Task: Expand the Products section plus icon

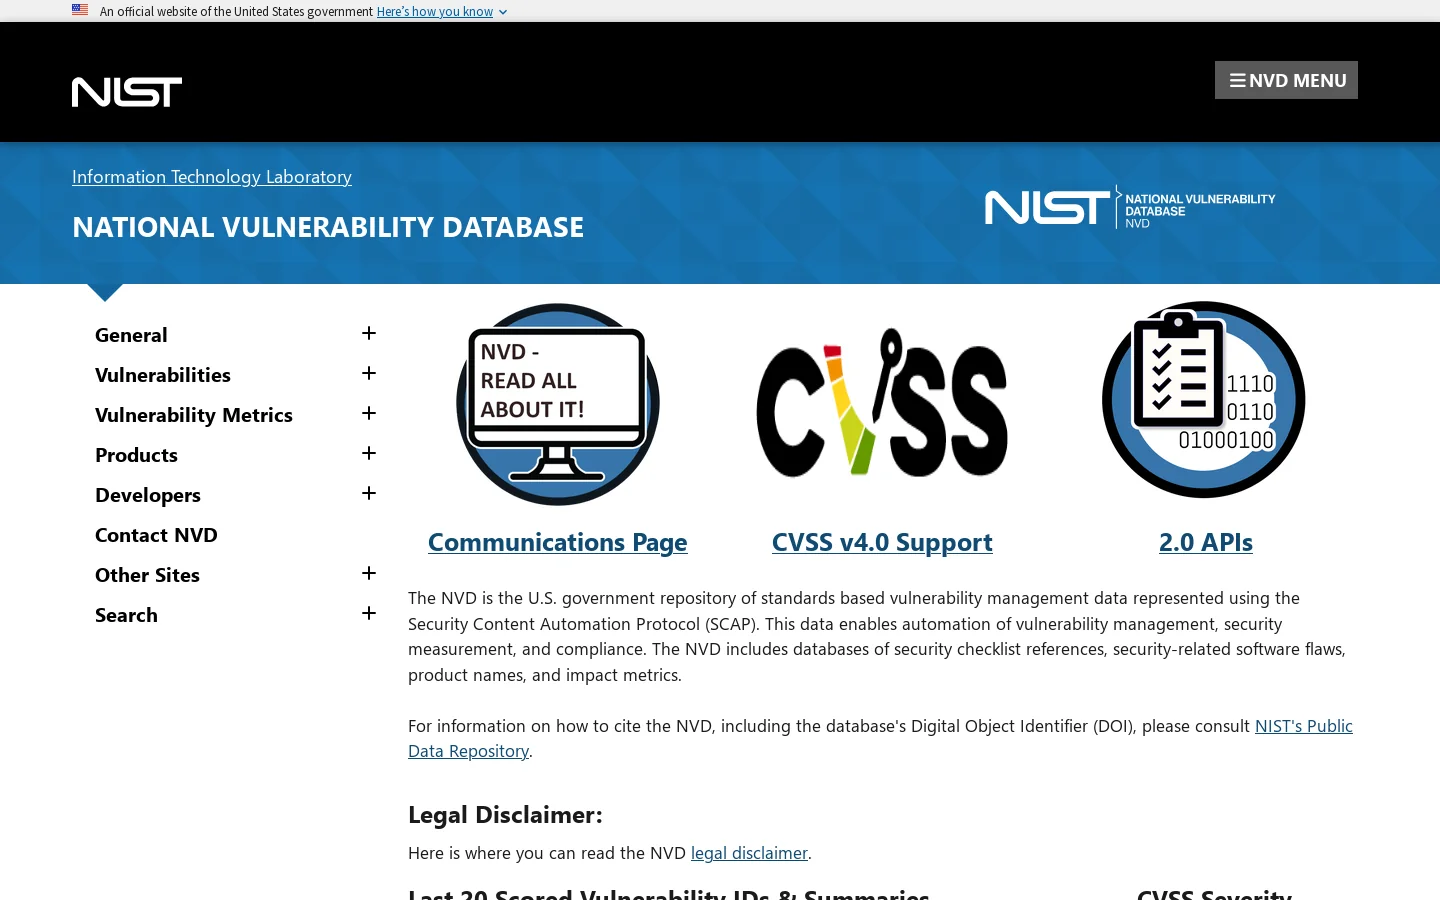Action: [369, 453]
